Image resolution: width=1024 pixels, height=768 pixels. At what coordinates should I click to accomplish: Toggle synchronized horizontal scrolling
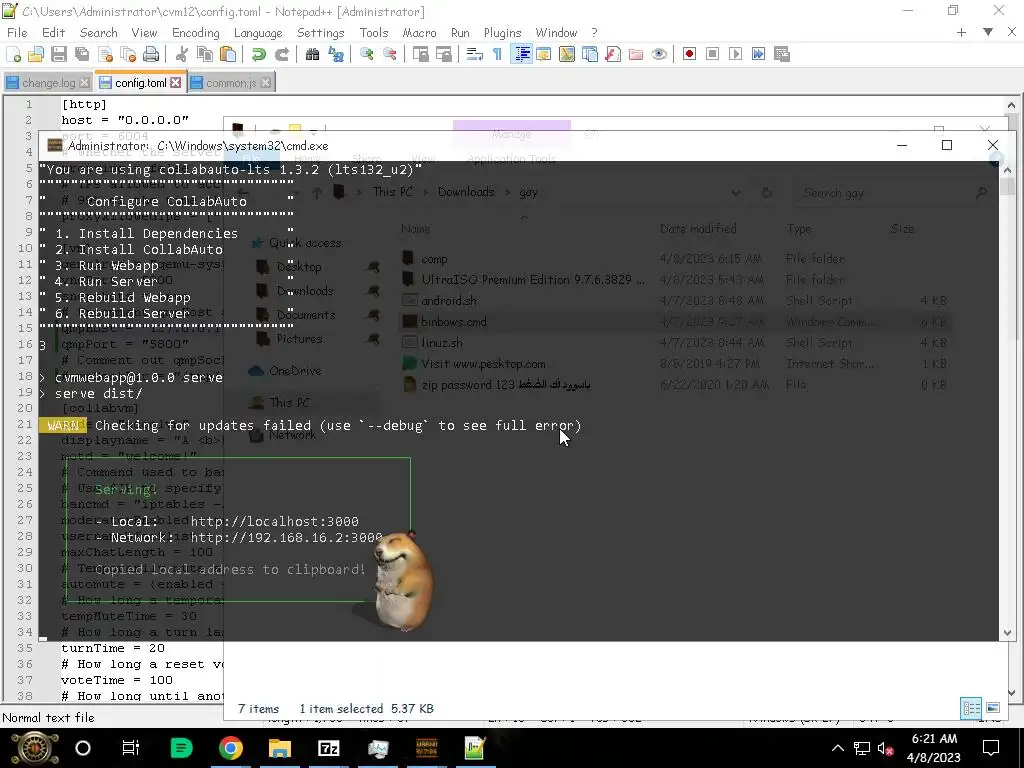pos(443,54)
